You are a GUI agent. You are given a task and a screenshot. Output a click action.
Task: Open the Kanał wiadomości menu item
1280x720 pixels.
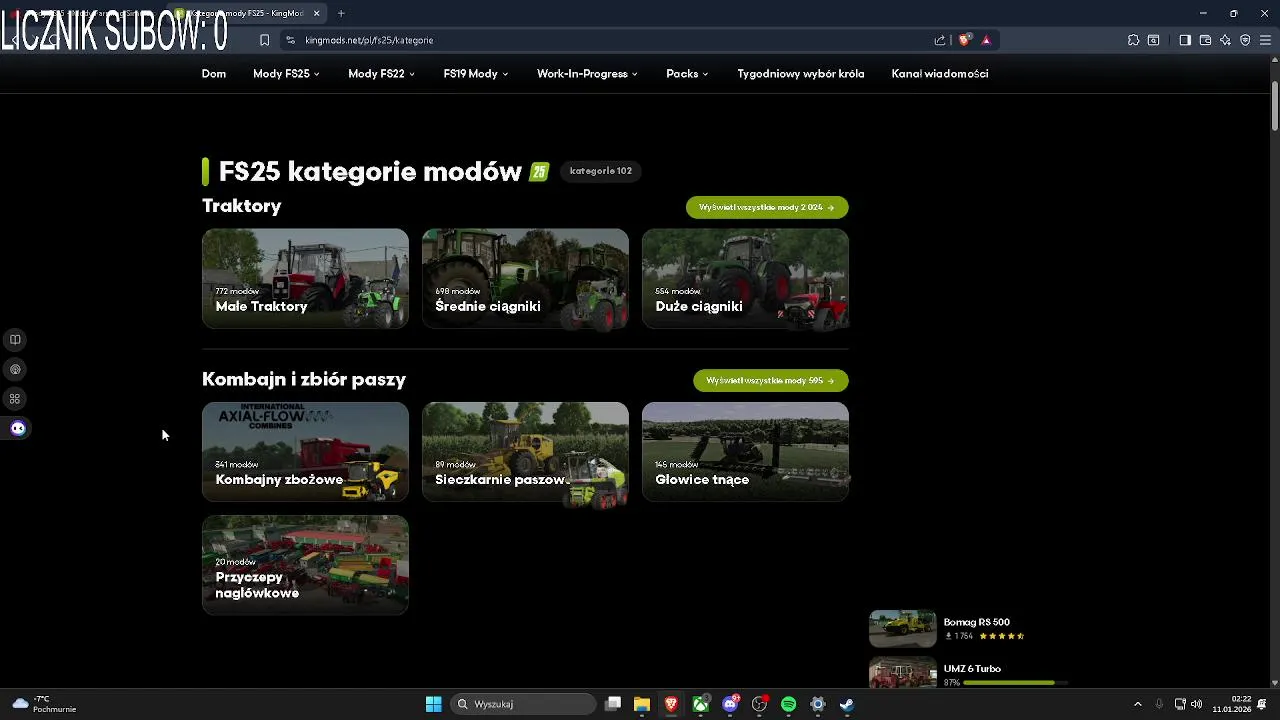940,74
